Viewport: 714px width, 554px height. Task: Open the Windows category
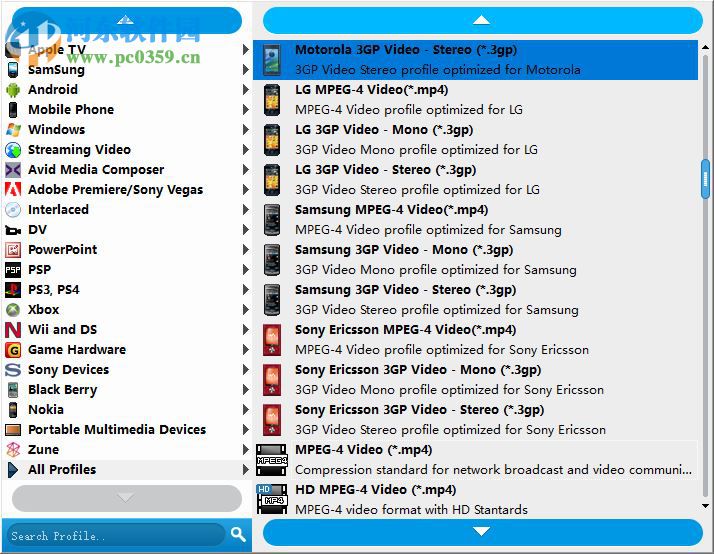click(x=127, y=130)
